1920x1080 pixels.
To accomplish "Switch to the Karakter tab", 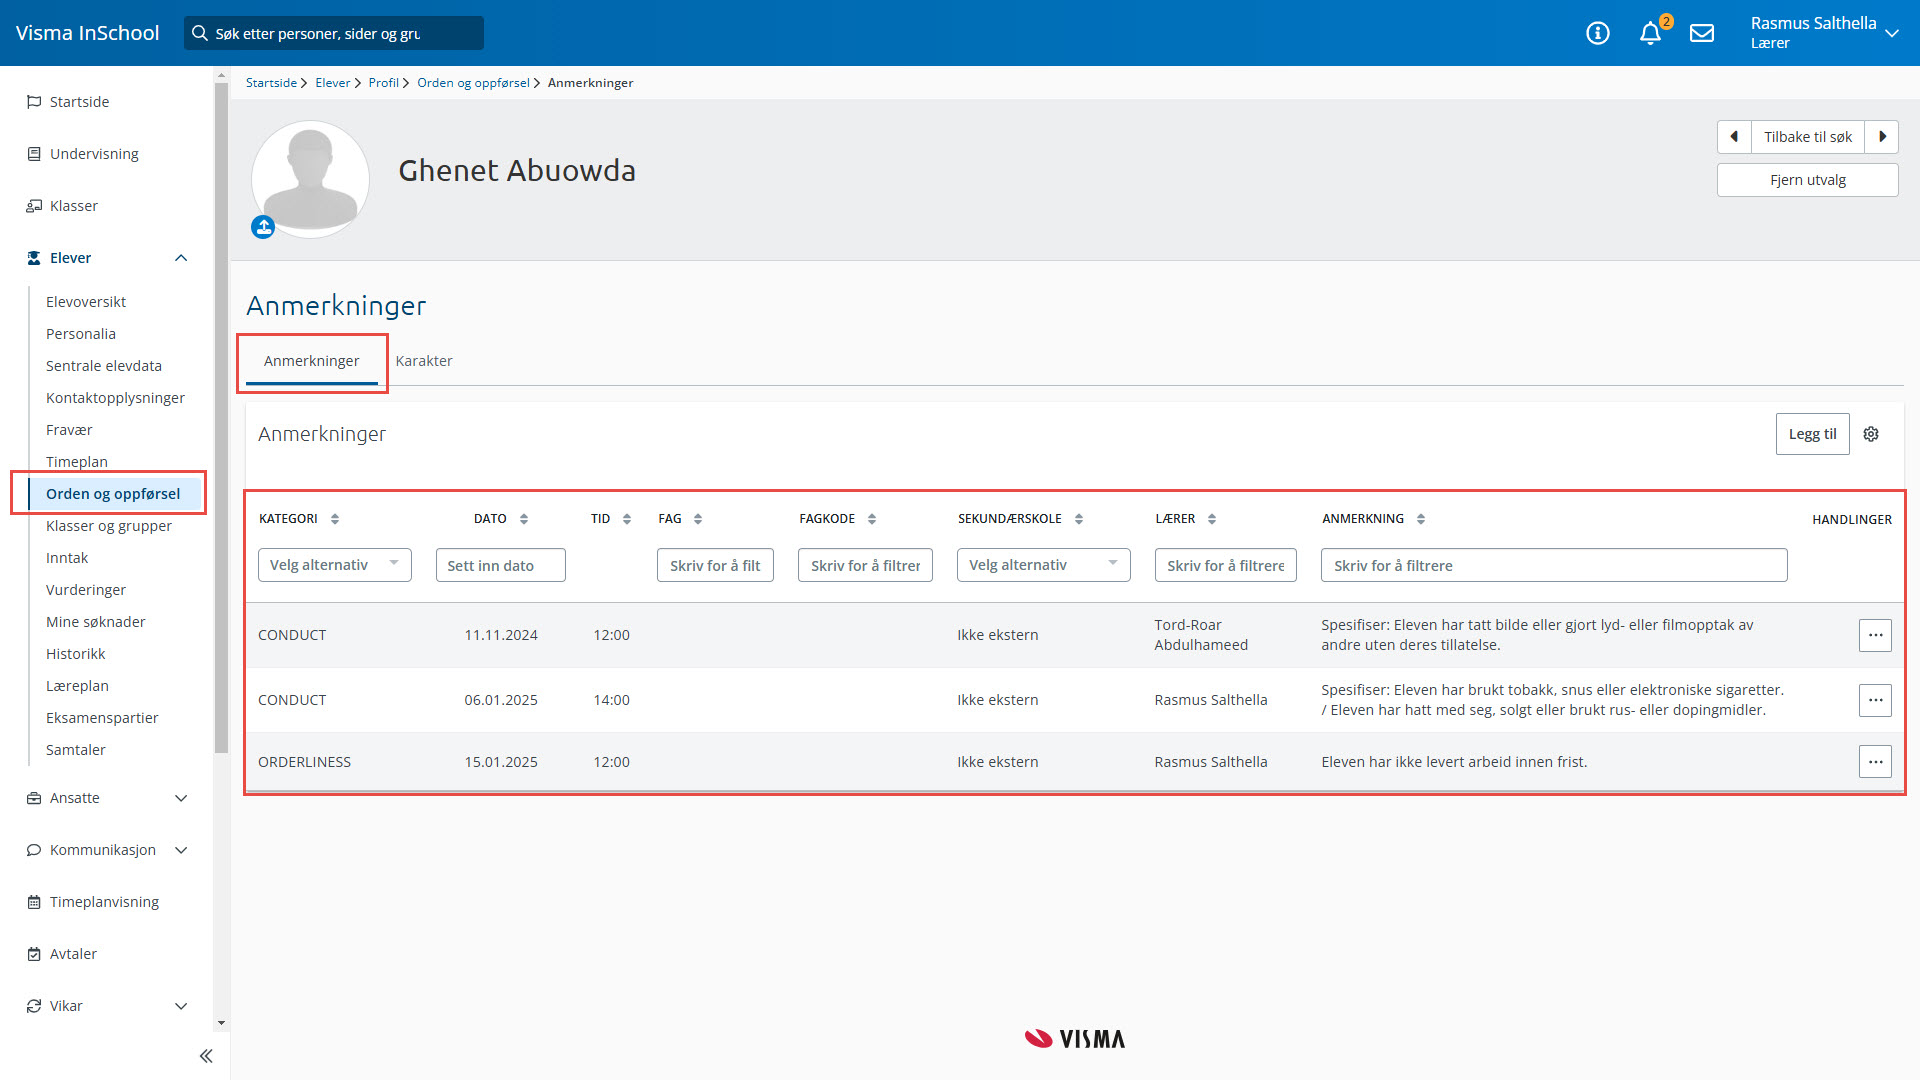I will (424, 361).
